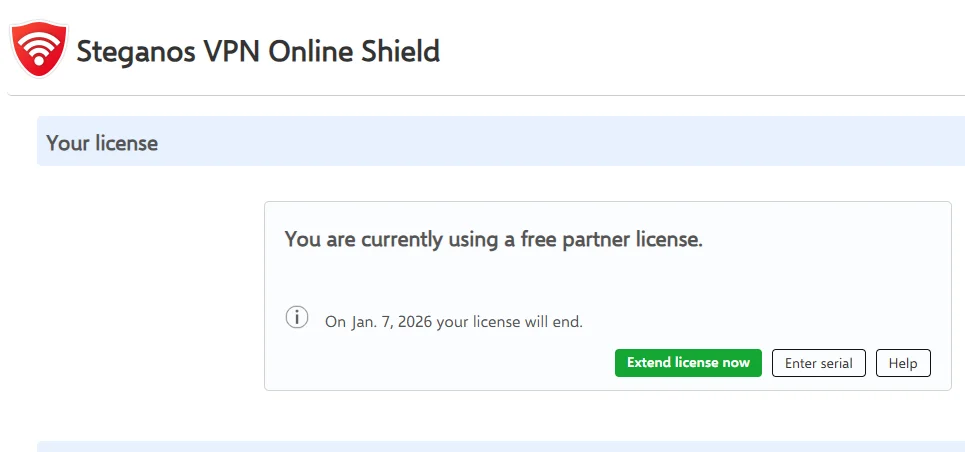The height and width of the screenshot is (452, 965).
Task: Click the license end date sentence
Action: (x=454, y=321)
